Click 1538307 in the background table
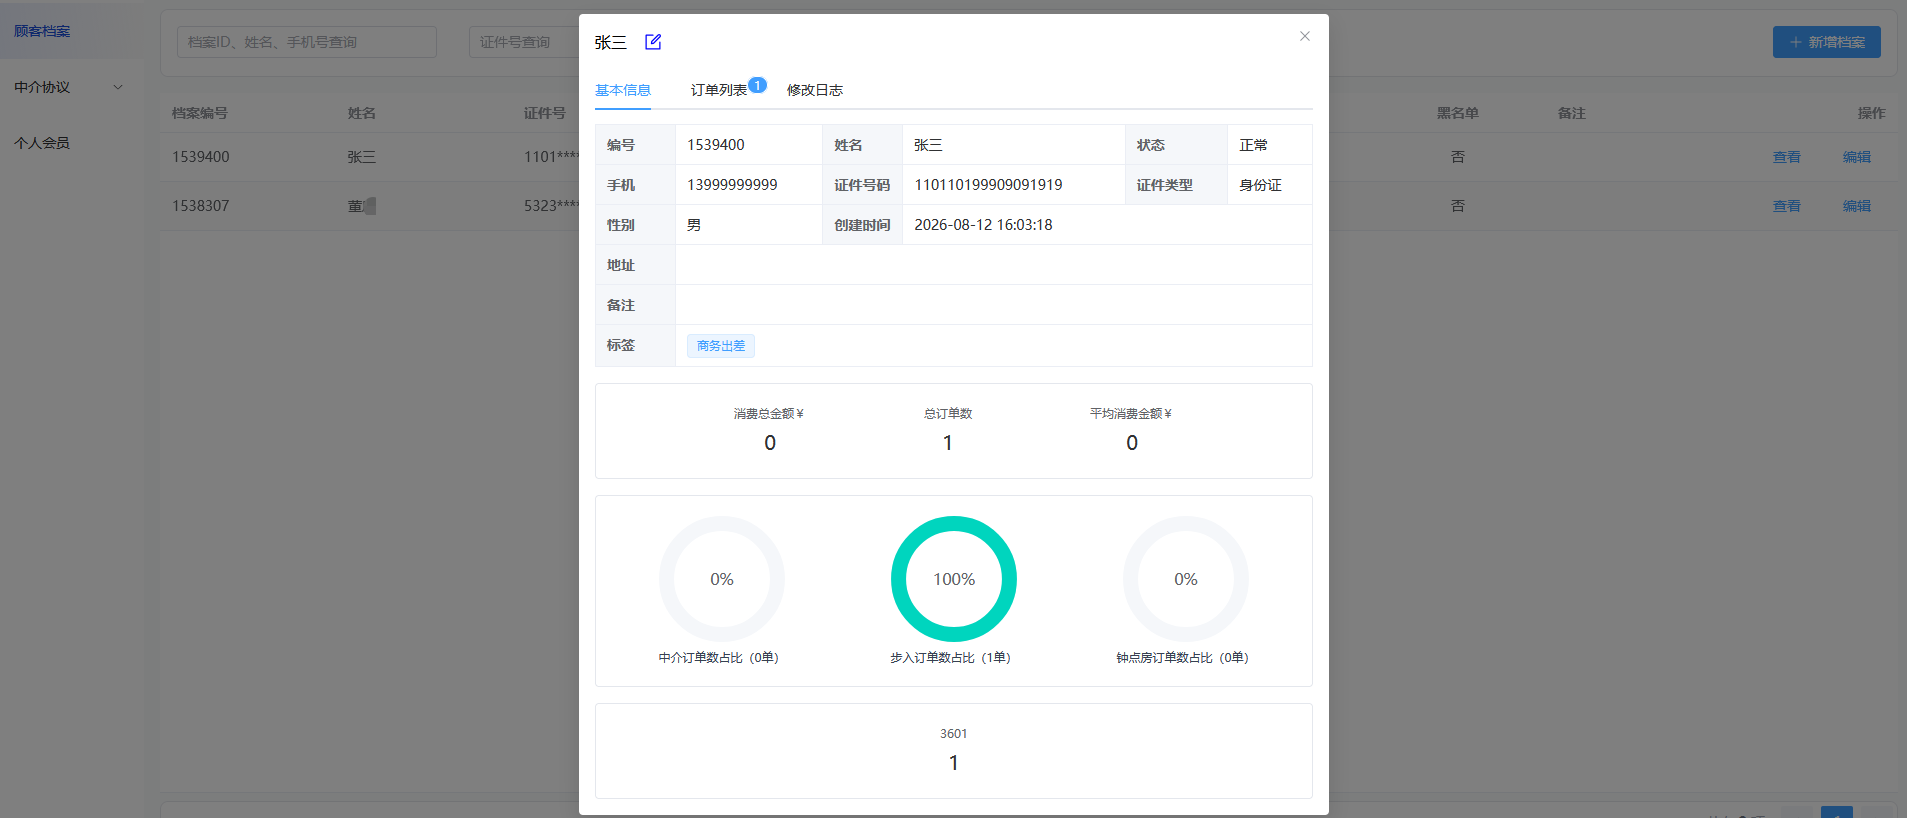This screenshot has height=818, width=1907. click(x=200, y=206)
